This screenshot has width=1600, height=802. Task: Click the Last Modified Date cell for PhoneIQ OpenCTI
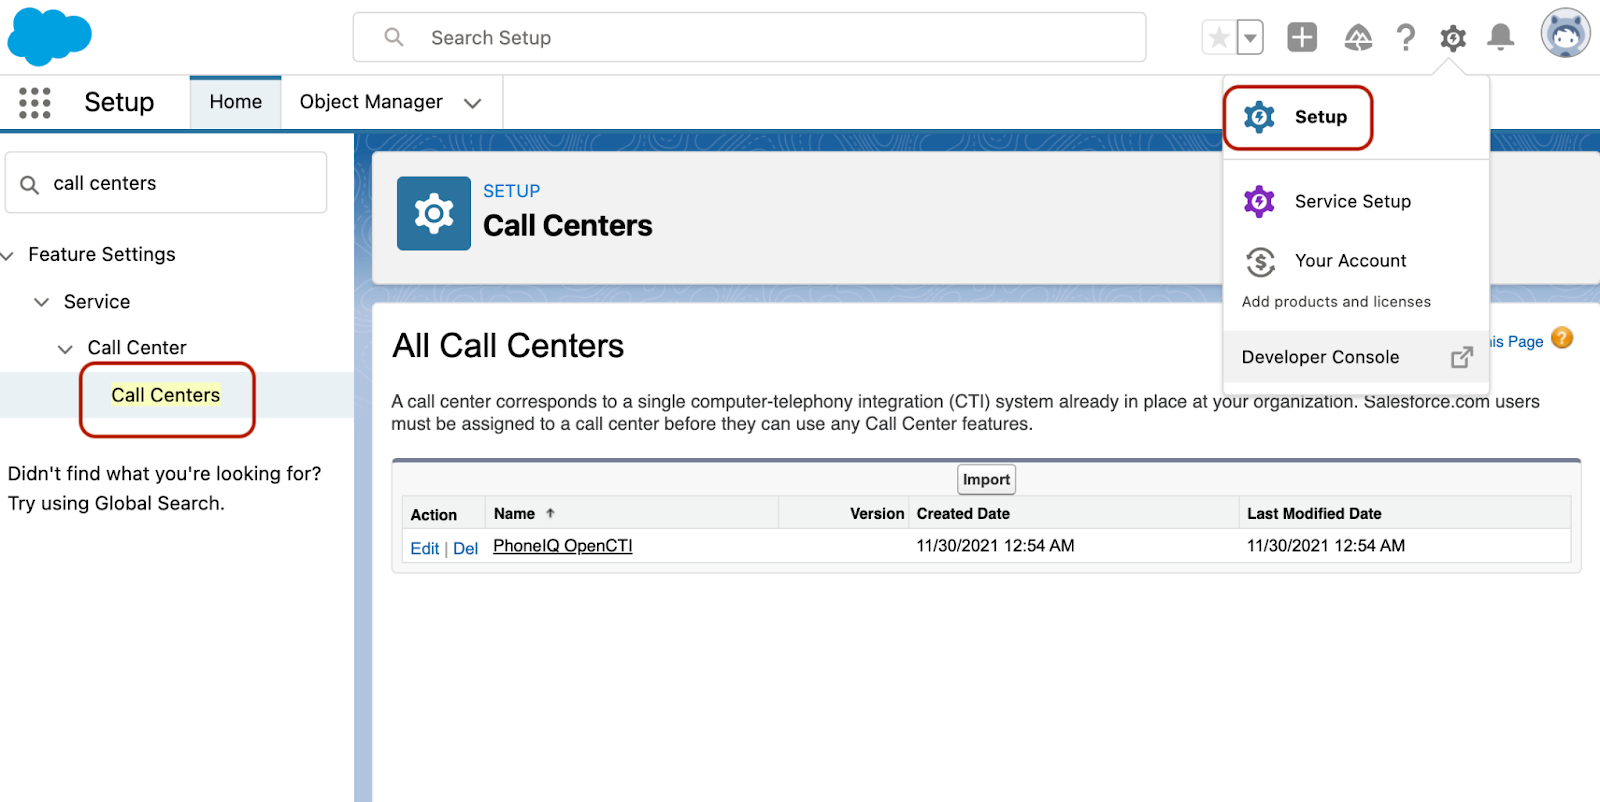click(1325, 546)
